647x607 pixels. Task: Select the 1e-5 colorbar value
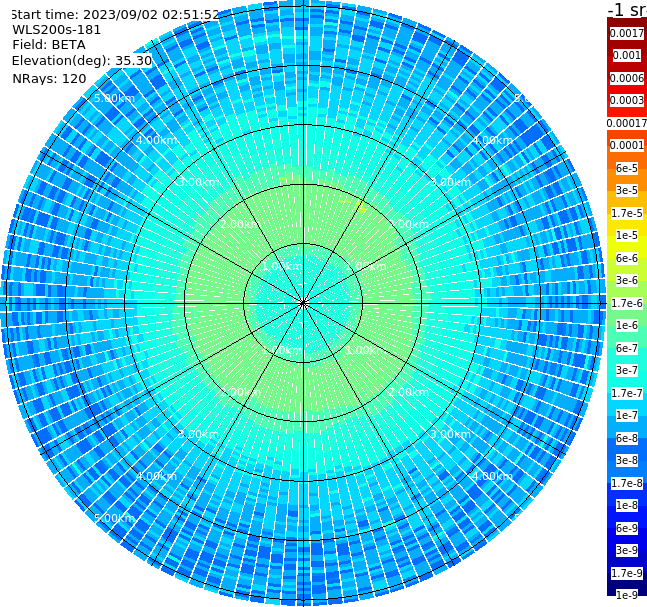(627, 235)
